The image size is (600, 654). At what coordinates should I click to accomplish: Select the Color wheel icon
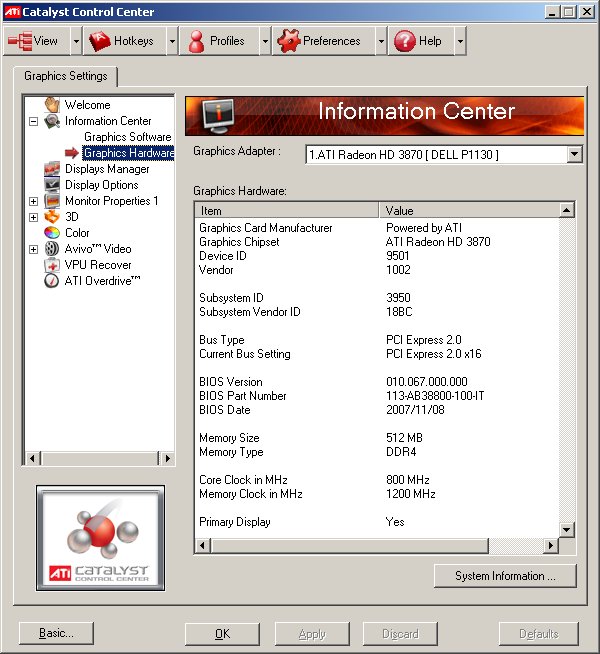click(x=52, y=233)
